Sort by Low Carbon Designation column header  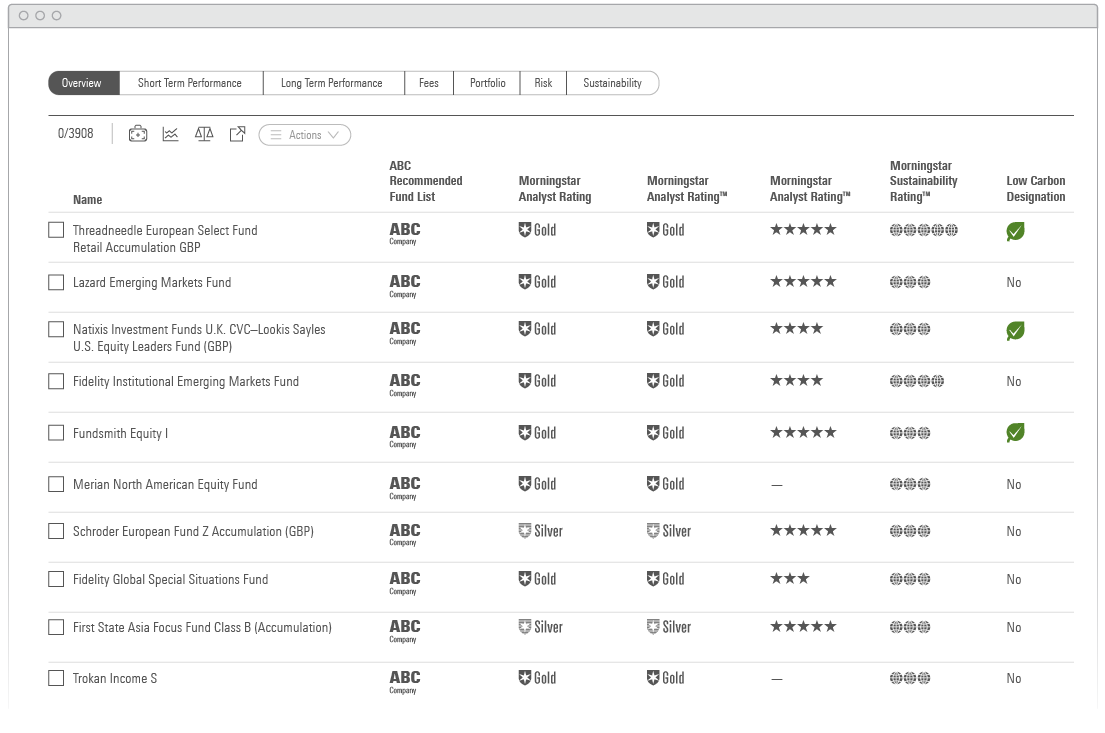[x=1035, y=189]
